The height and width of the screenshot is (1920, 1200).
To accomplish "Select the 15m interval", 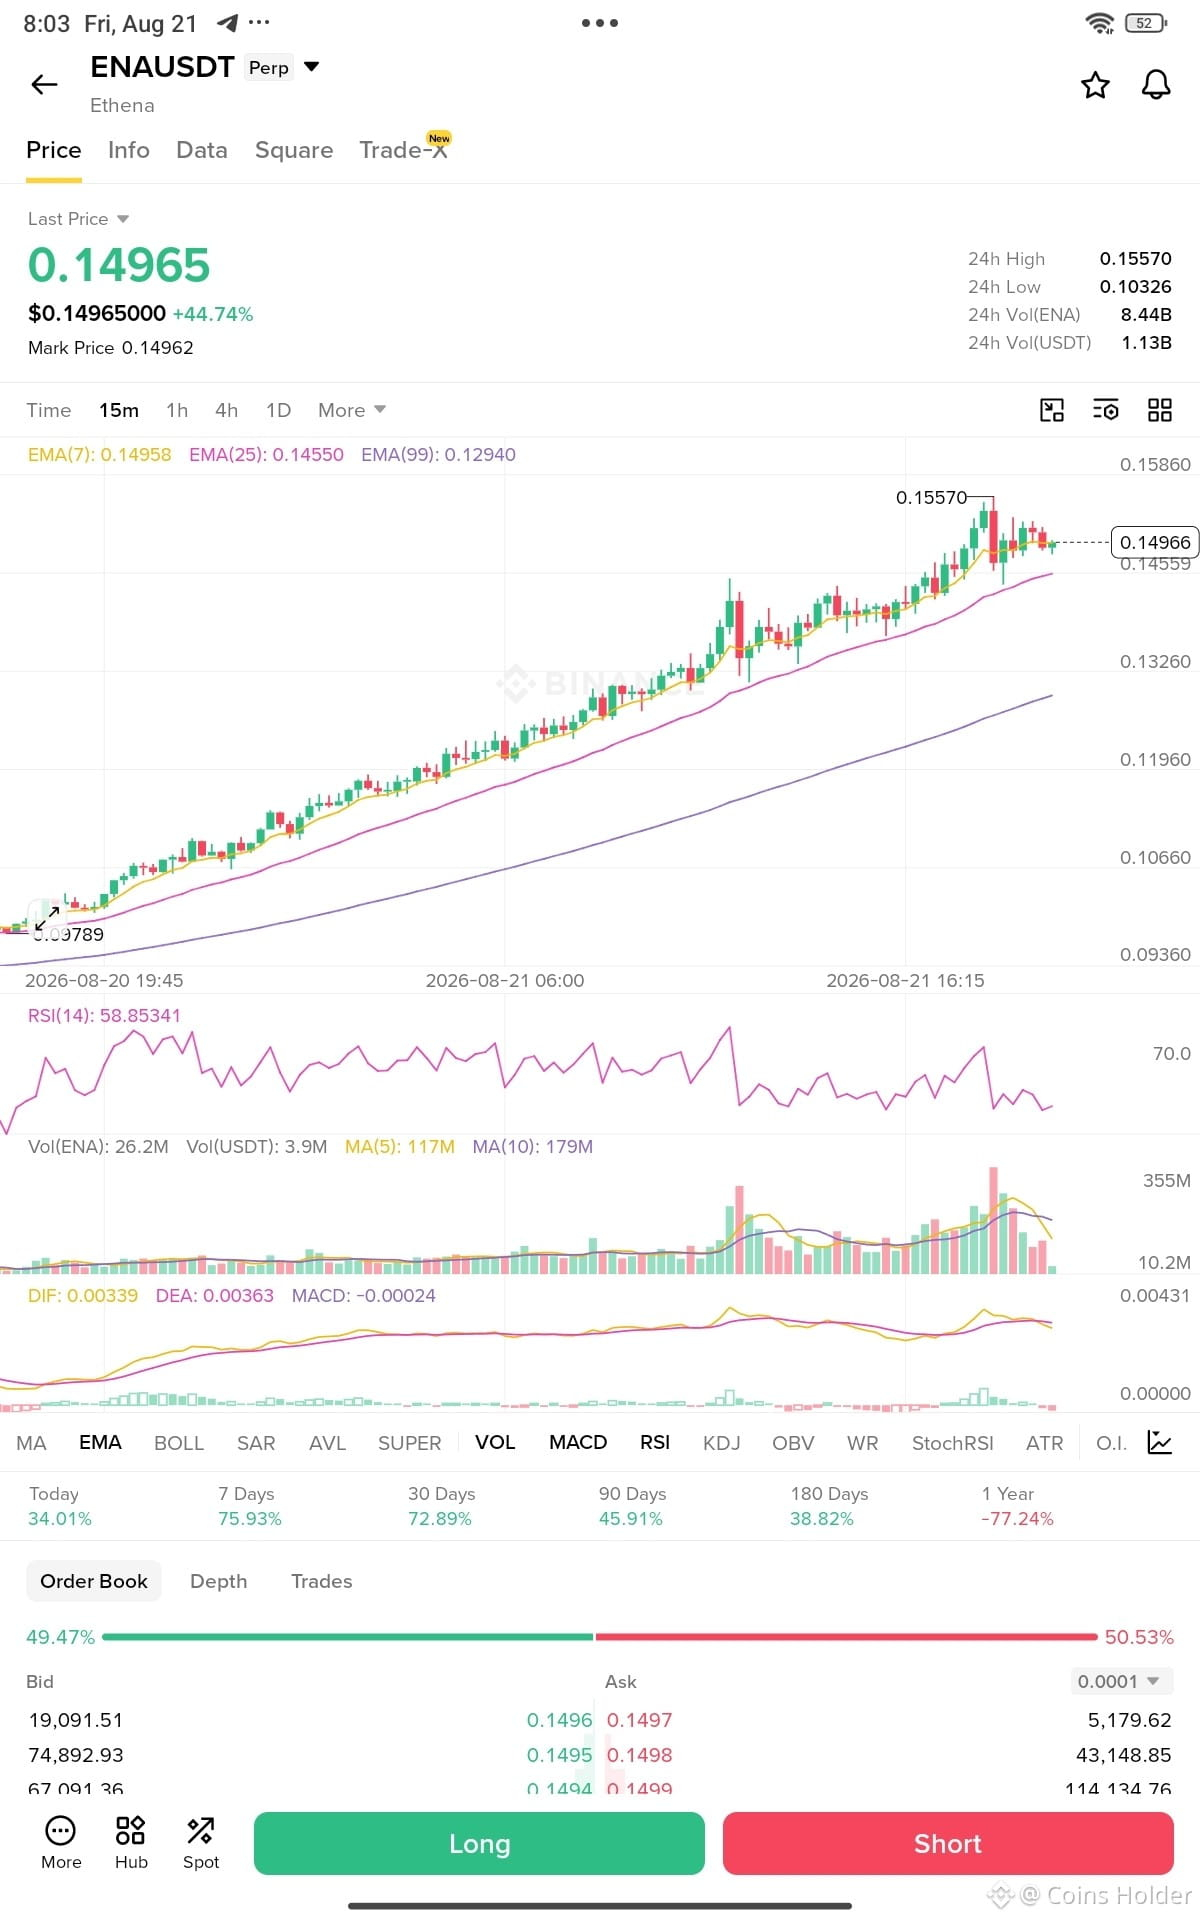I will [119, 410].
